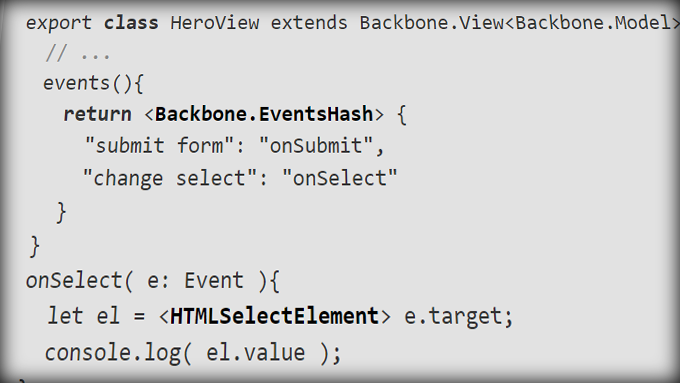The height and width of the screenshot is (383, 680).
Task: Click the "onSelect" string value
Action: 340,178
